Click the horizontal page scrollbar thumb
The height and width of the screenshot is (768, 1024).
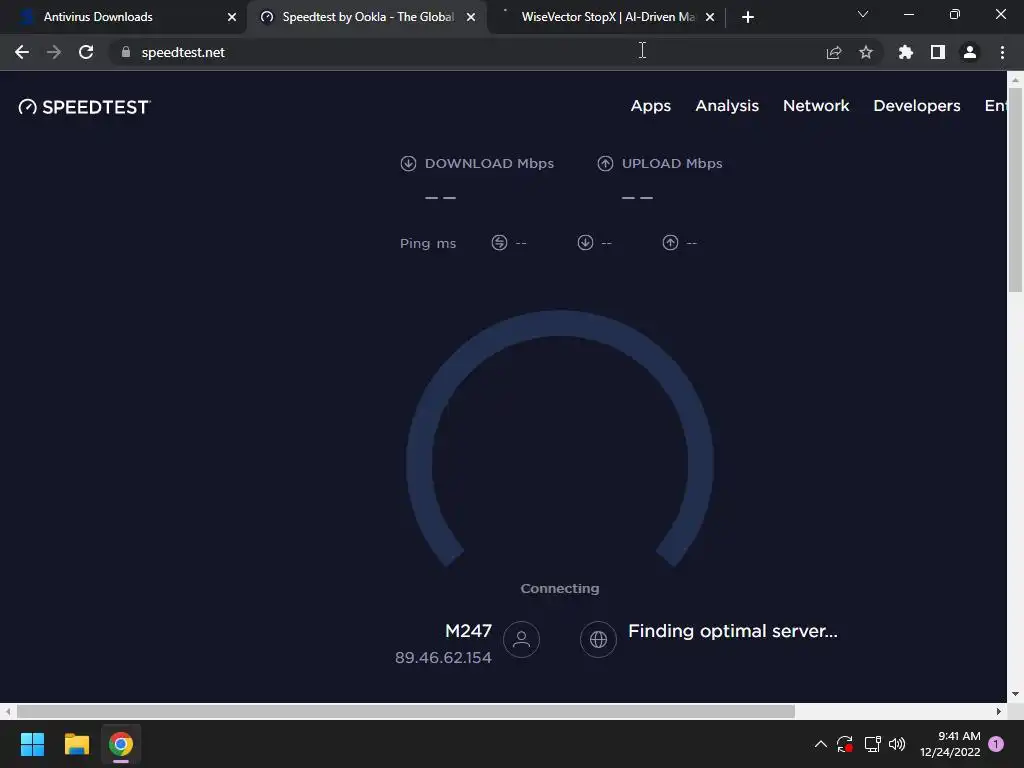coord(406,711)
